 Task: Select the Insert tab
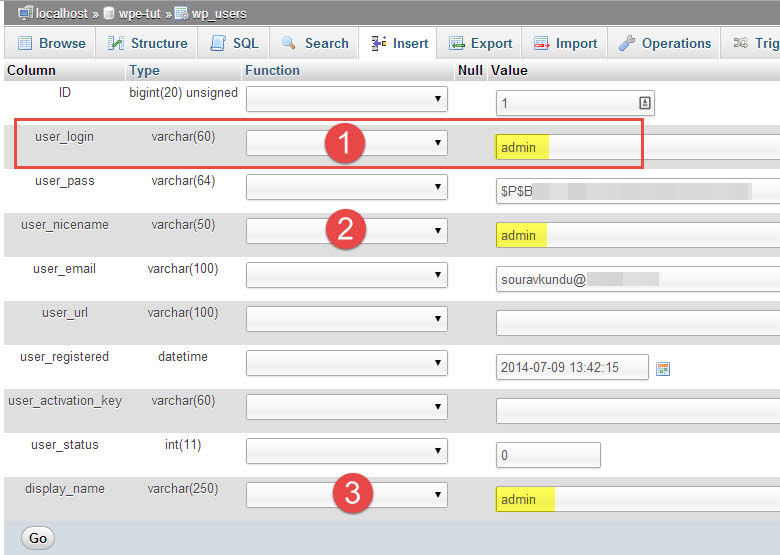pos(399,43)
